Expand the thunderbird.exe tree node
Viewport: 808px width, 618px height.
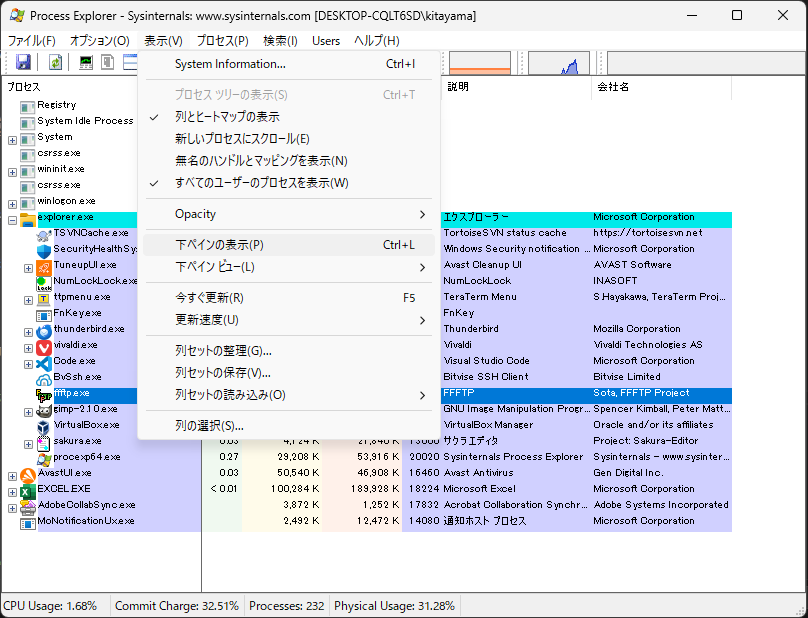pos(28,332)
